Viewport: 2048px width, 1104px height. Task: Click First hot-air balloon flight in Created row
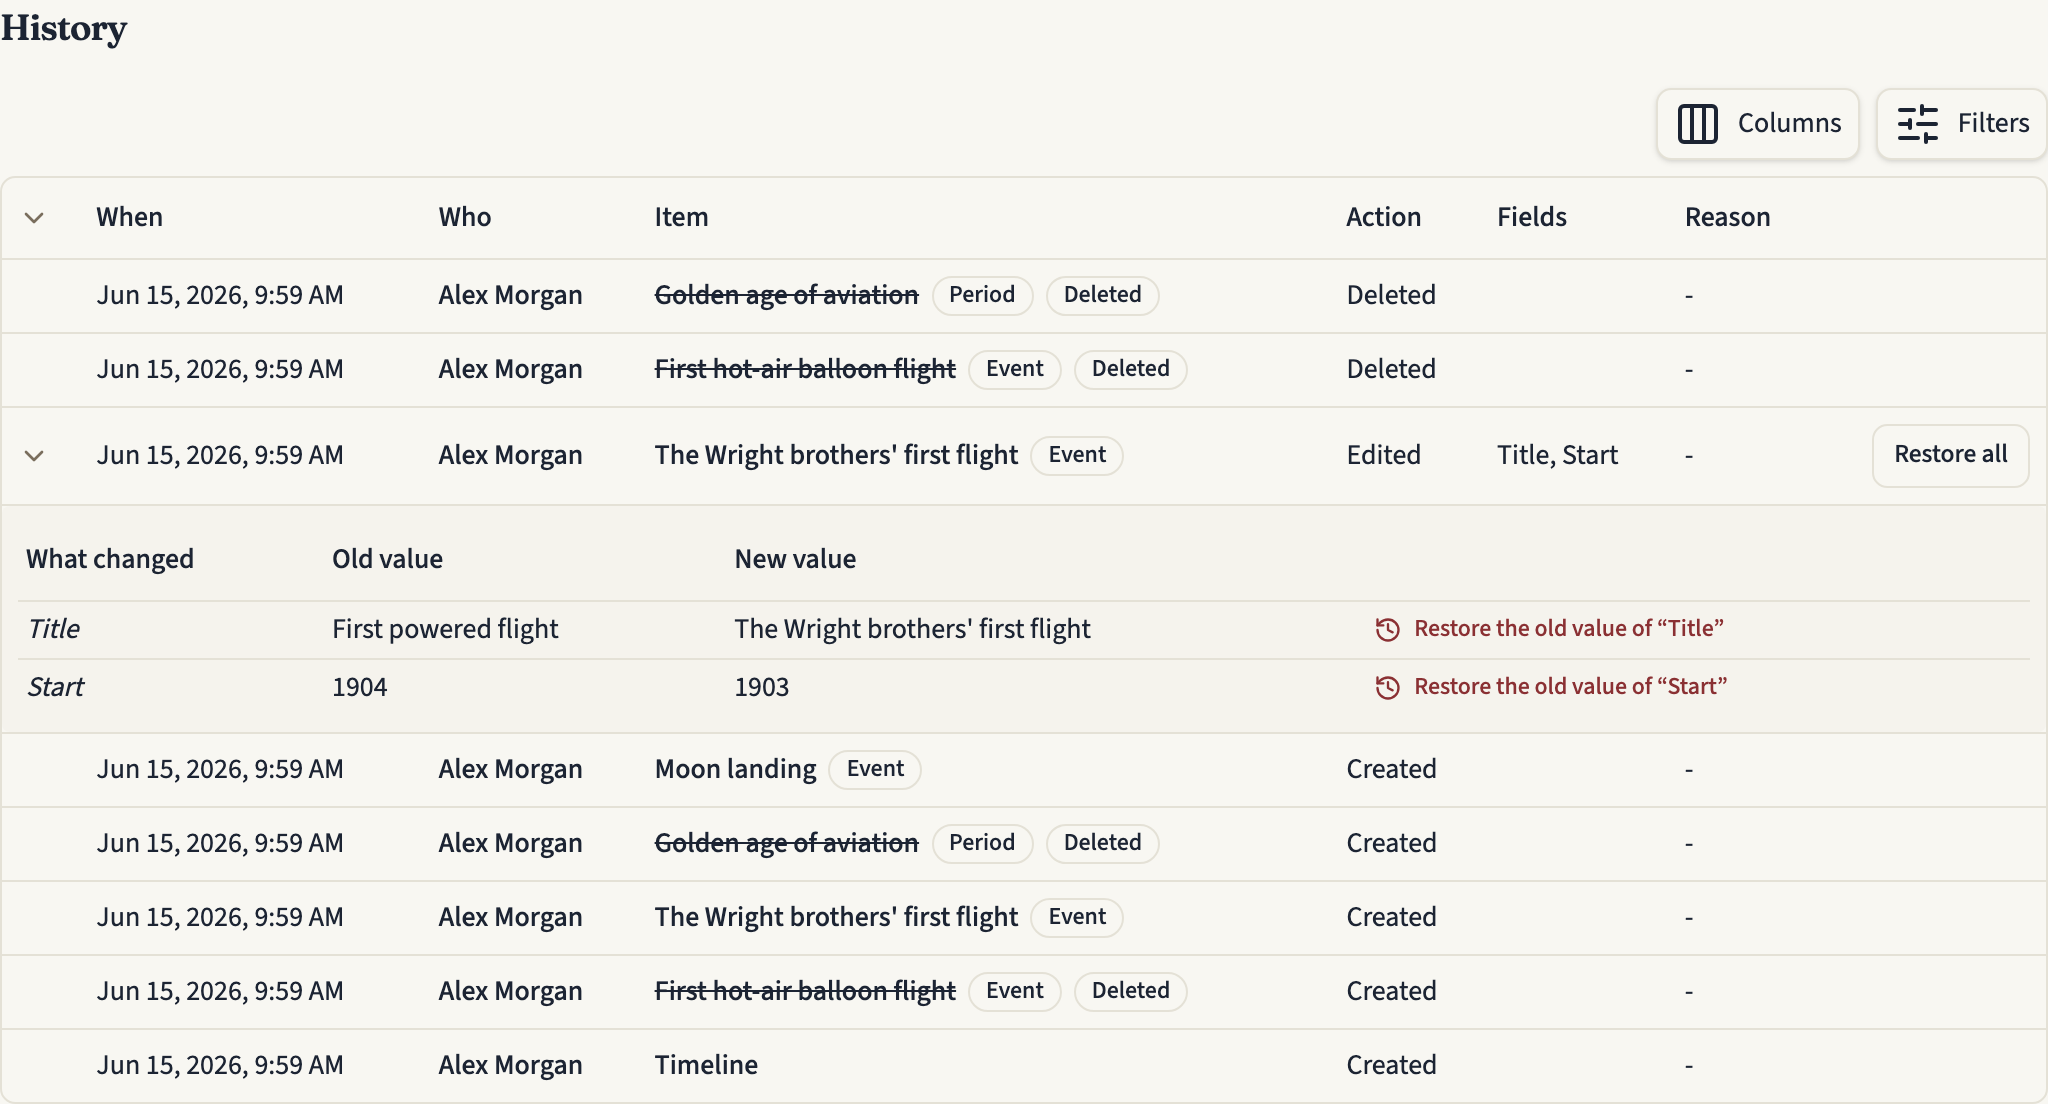click(805, 991)
